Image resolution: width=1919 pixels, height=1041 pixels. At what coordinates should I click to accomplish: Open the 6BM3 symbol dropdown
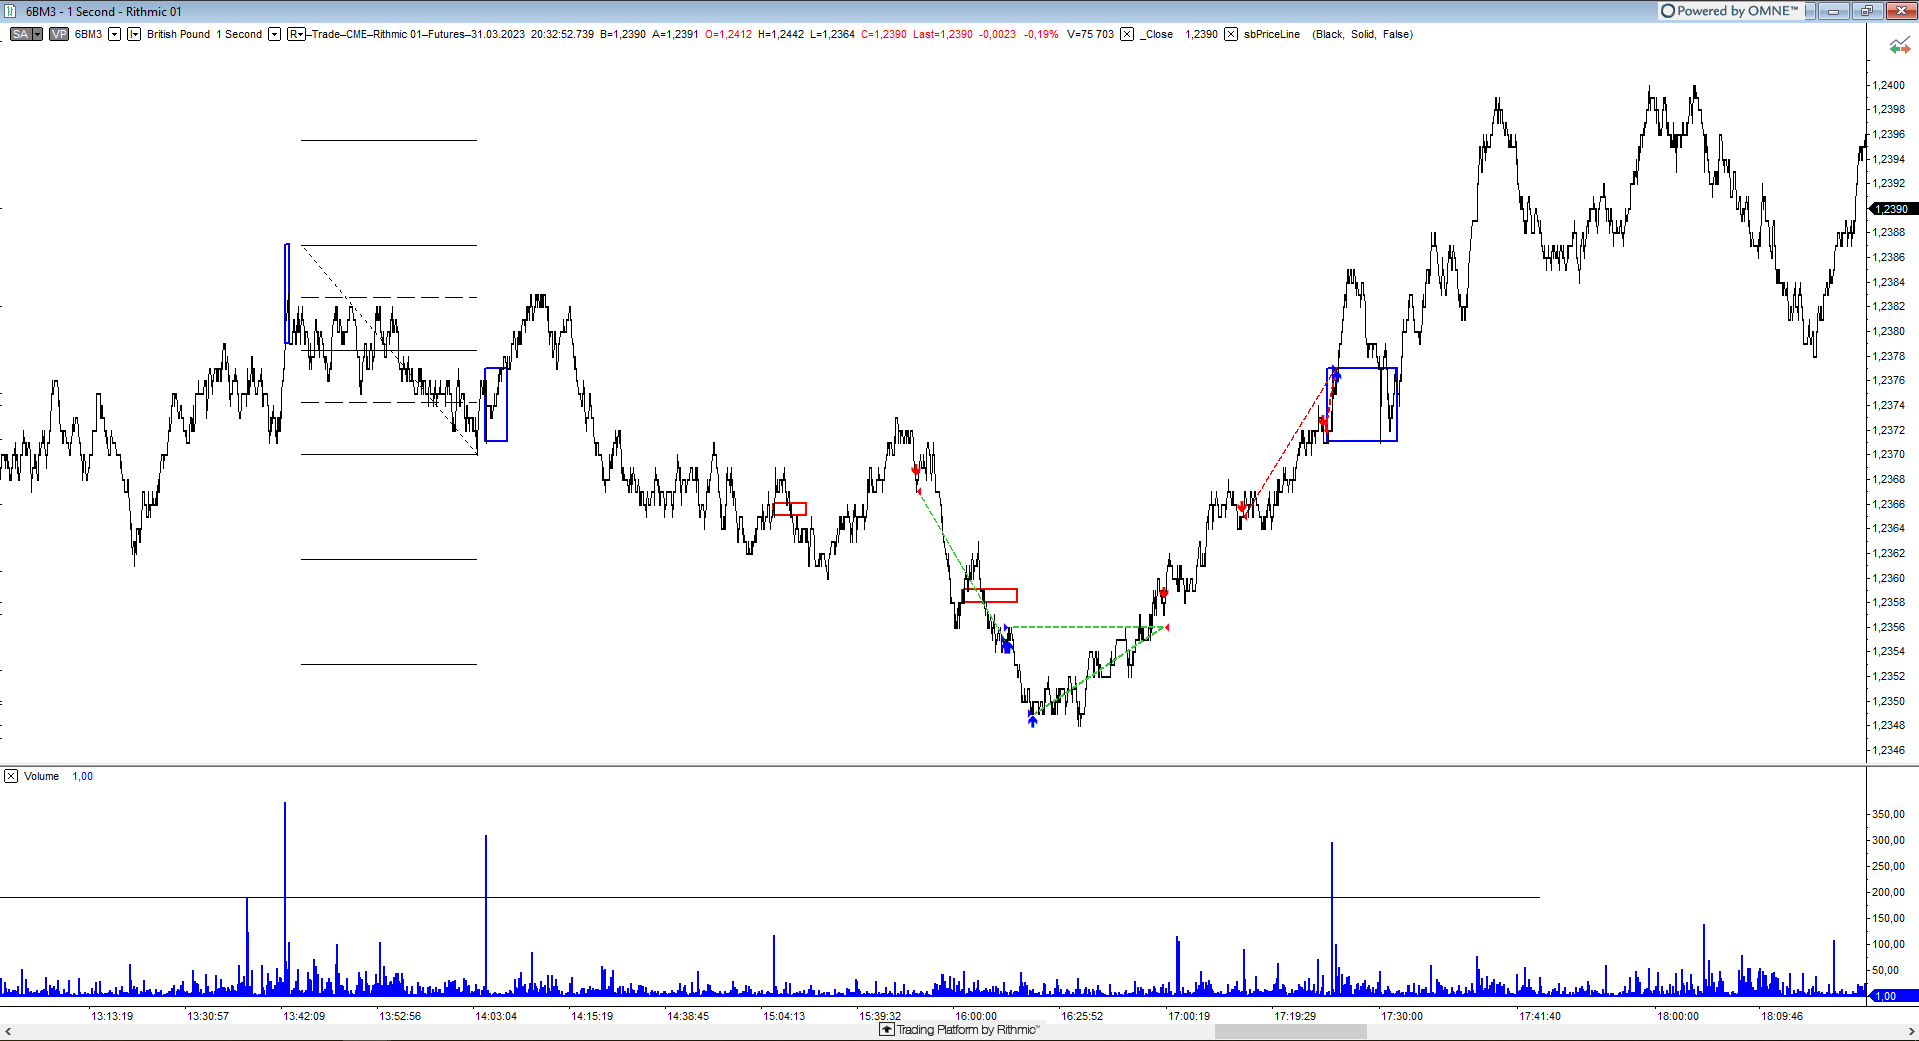(x=114, y=34)
